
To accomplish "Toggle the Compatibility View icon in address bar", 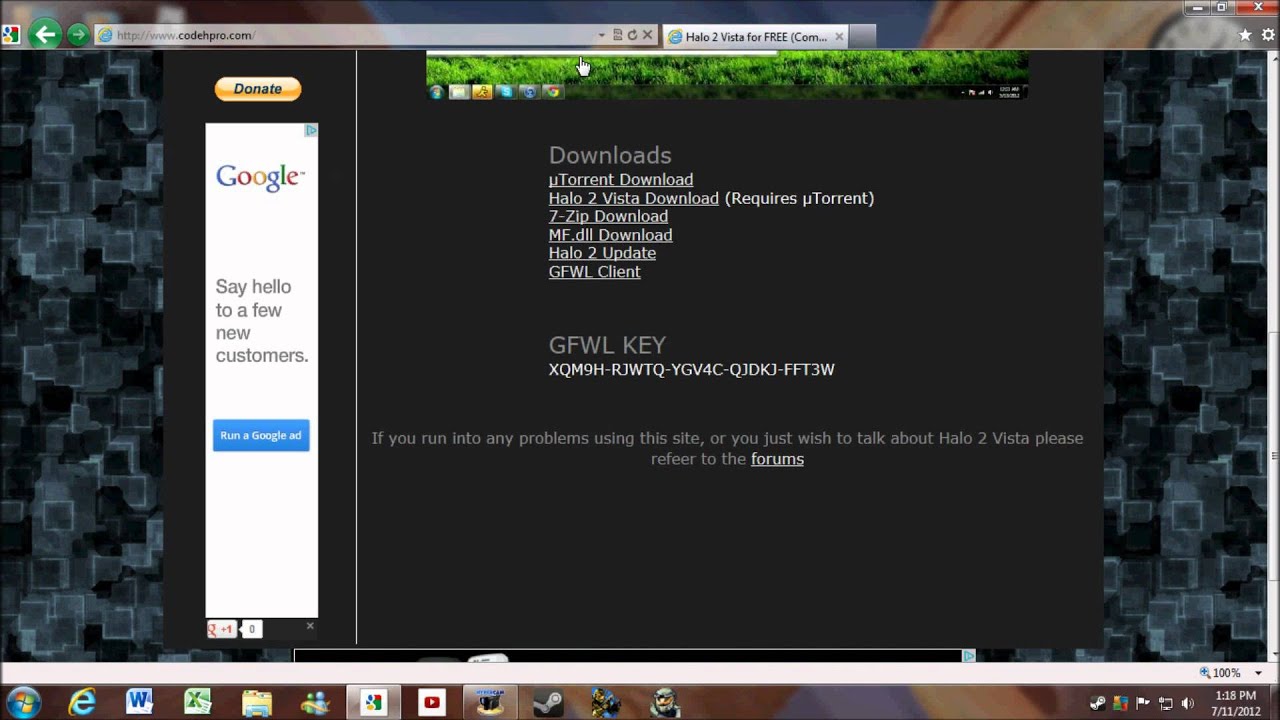I will coord(617,35).
